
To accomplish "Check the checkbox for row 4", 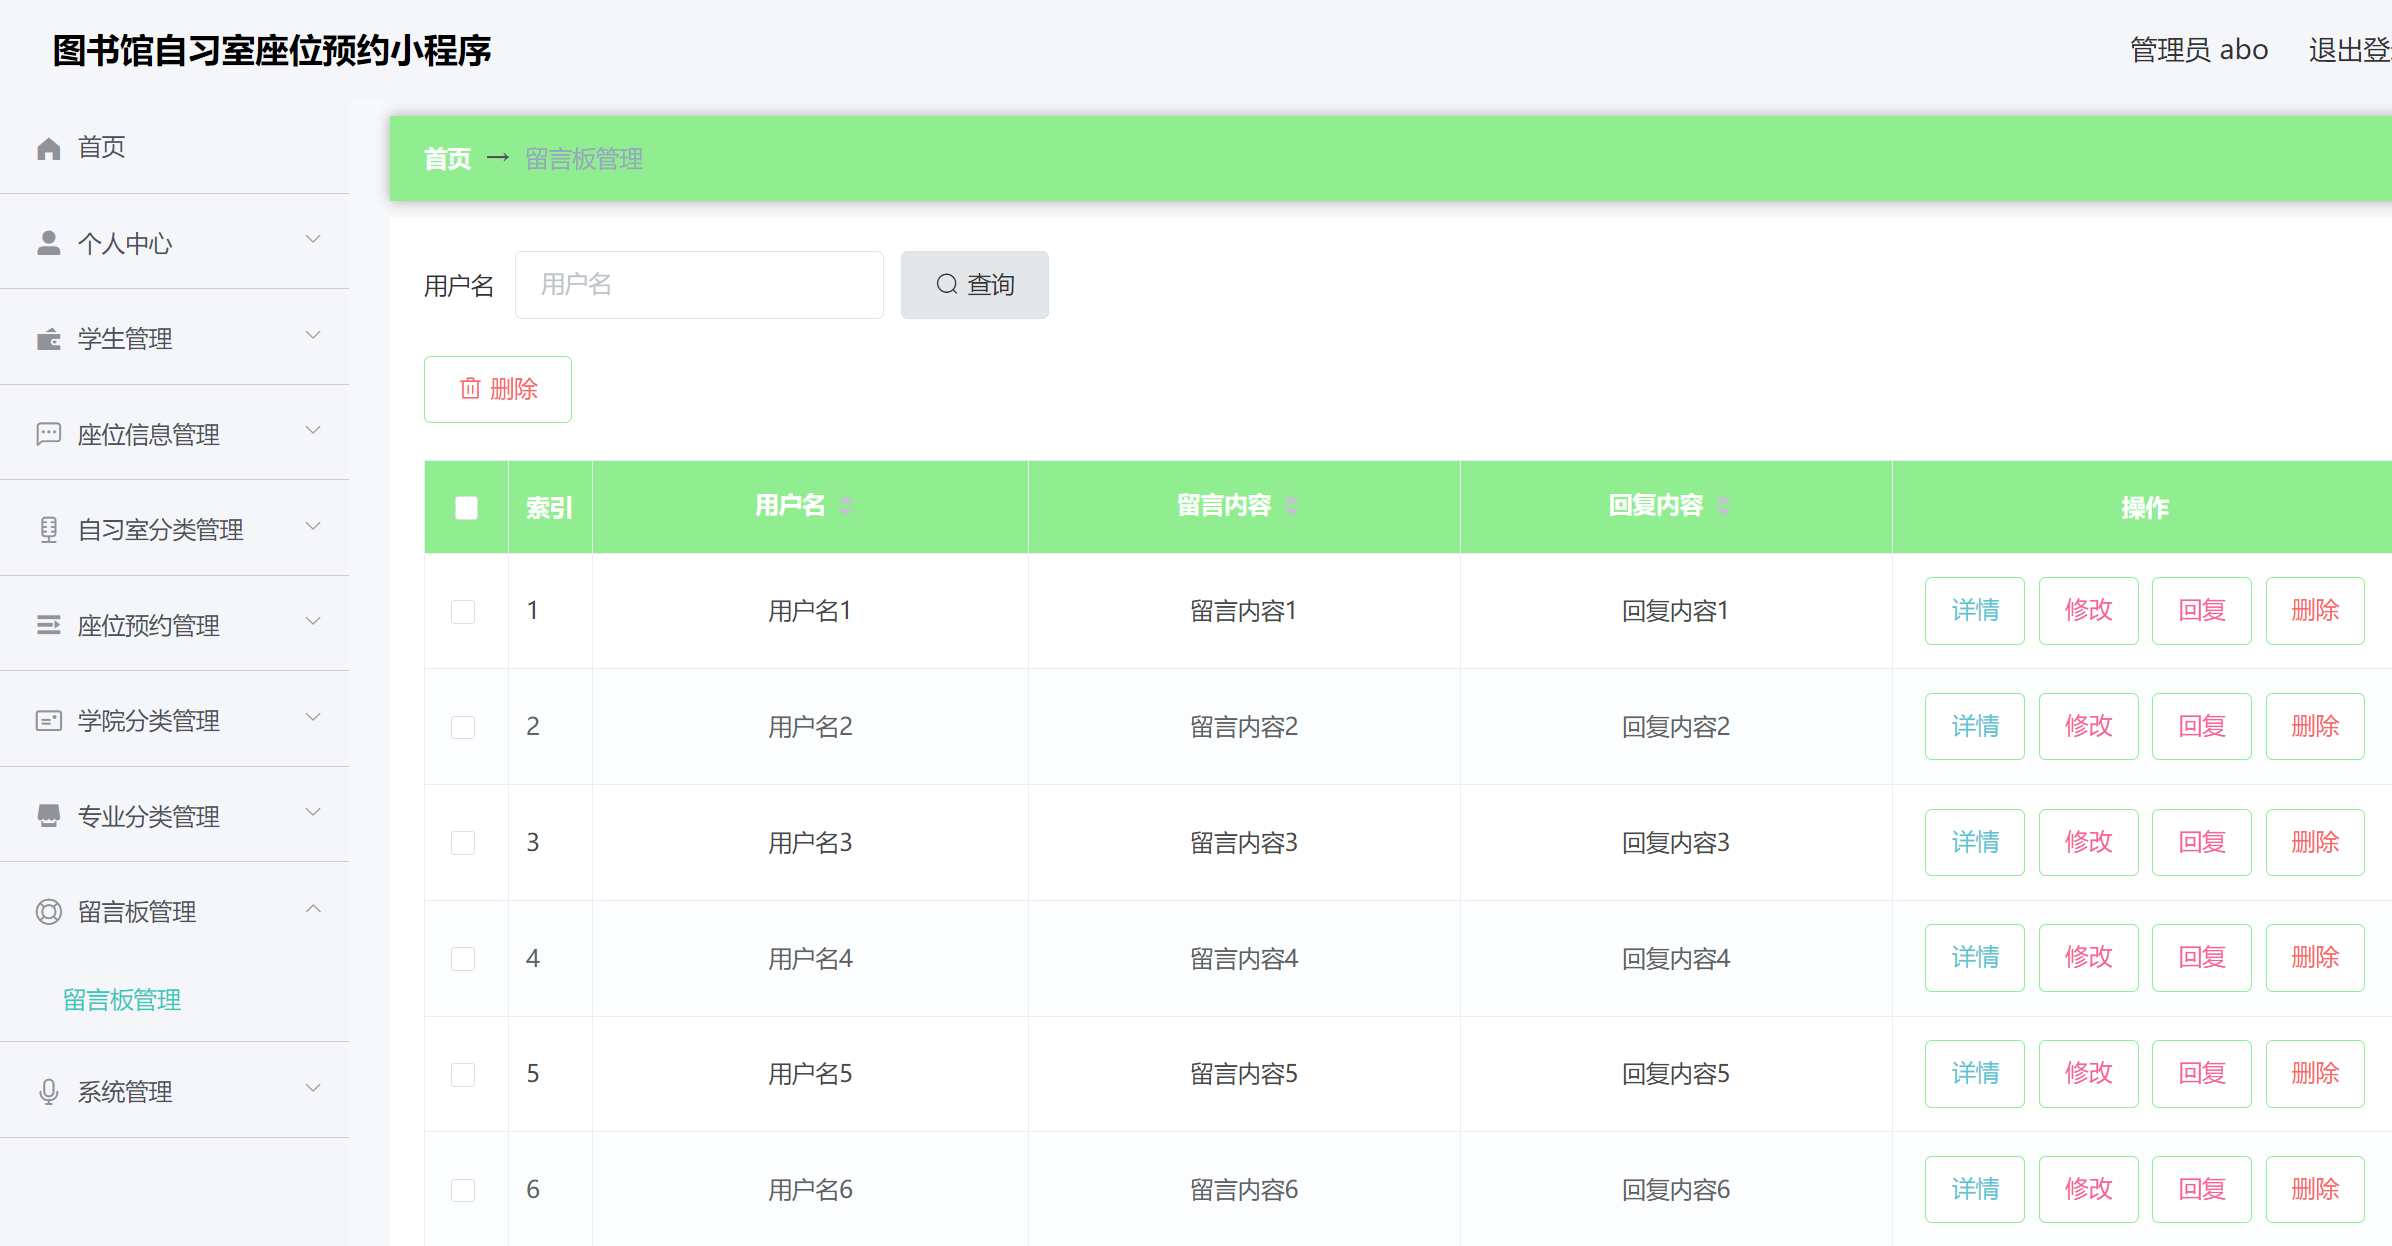I will tap(463, 959).
